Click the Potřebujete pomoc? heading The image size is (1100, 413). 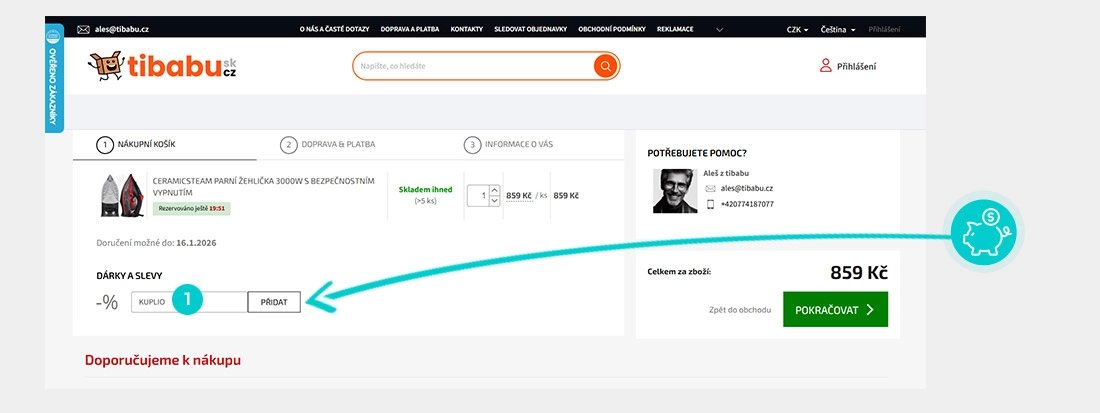coord(697,153)
